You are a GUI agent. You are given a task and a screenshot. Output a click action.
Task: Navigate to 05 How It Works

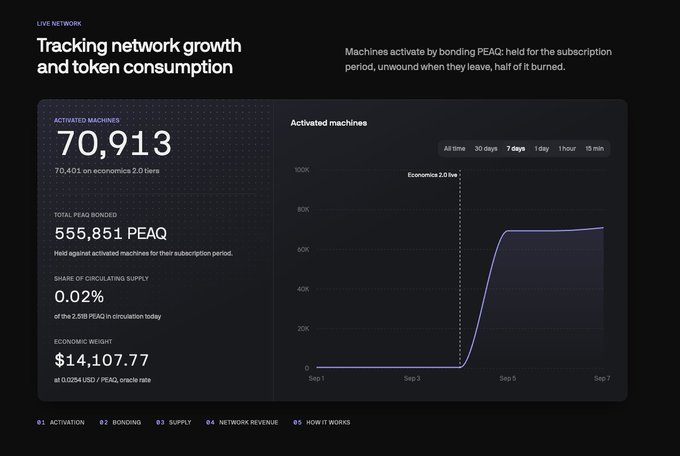tap(321, 422)
